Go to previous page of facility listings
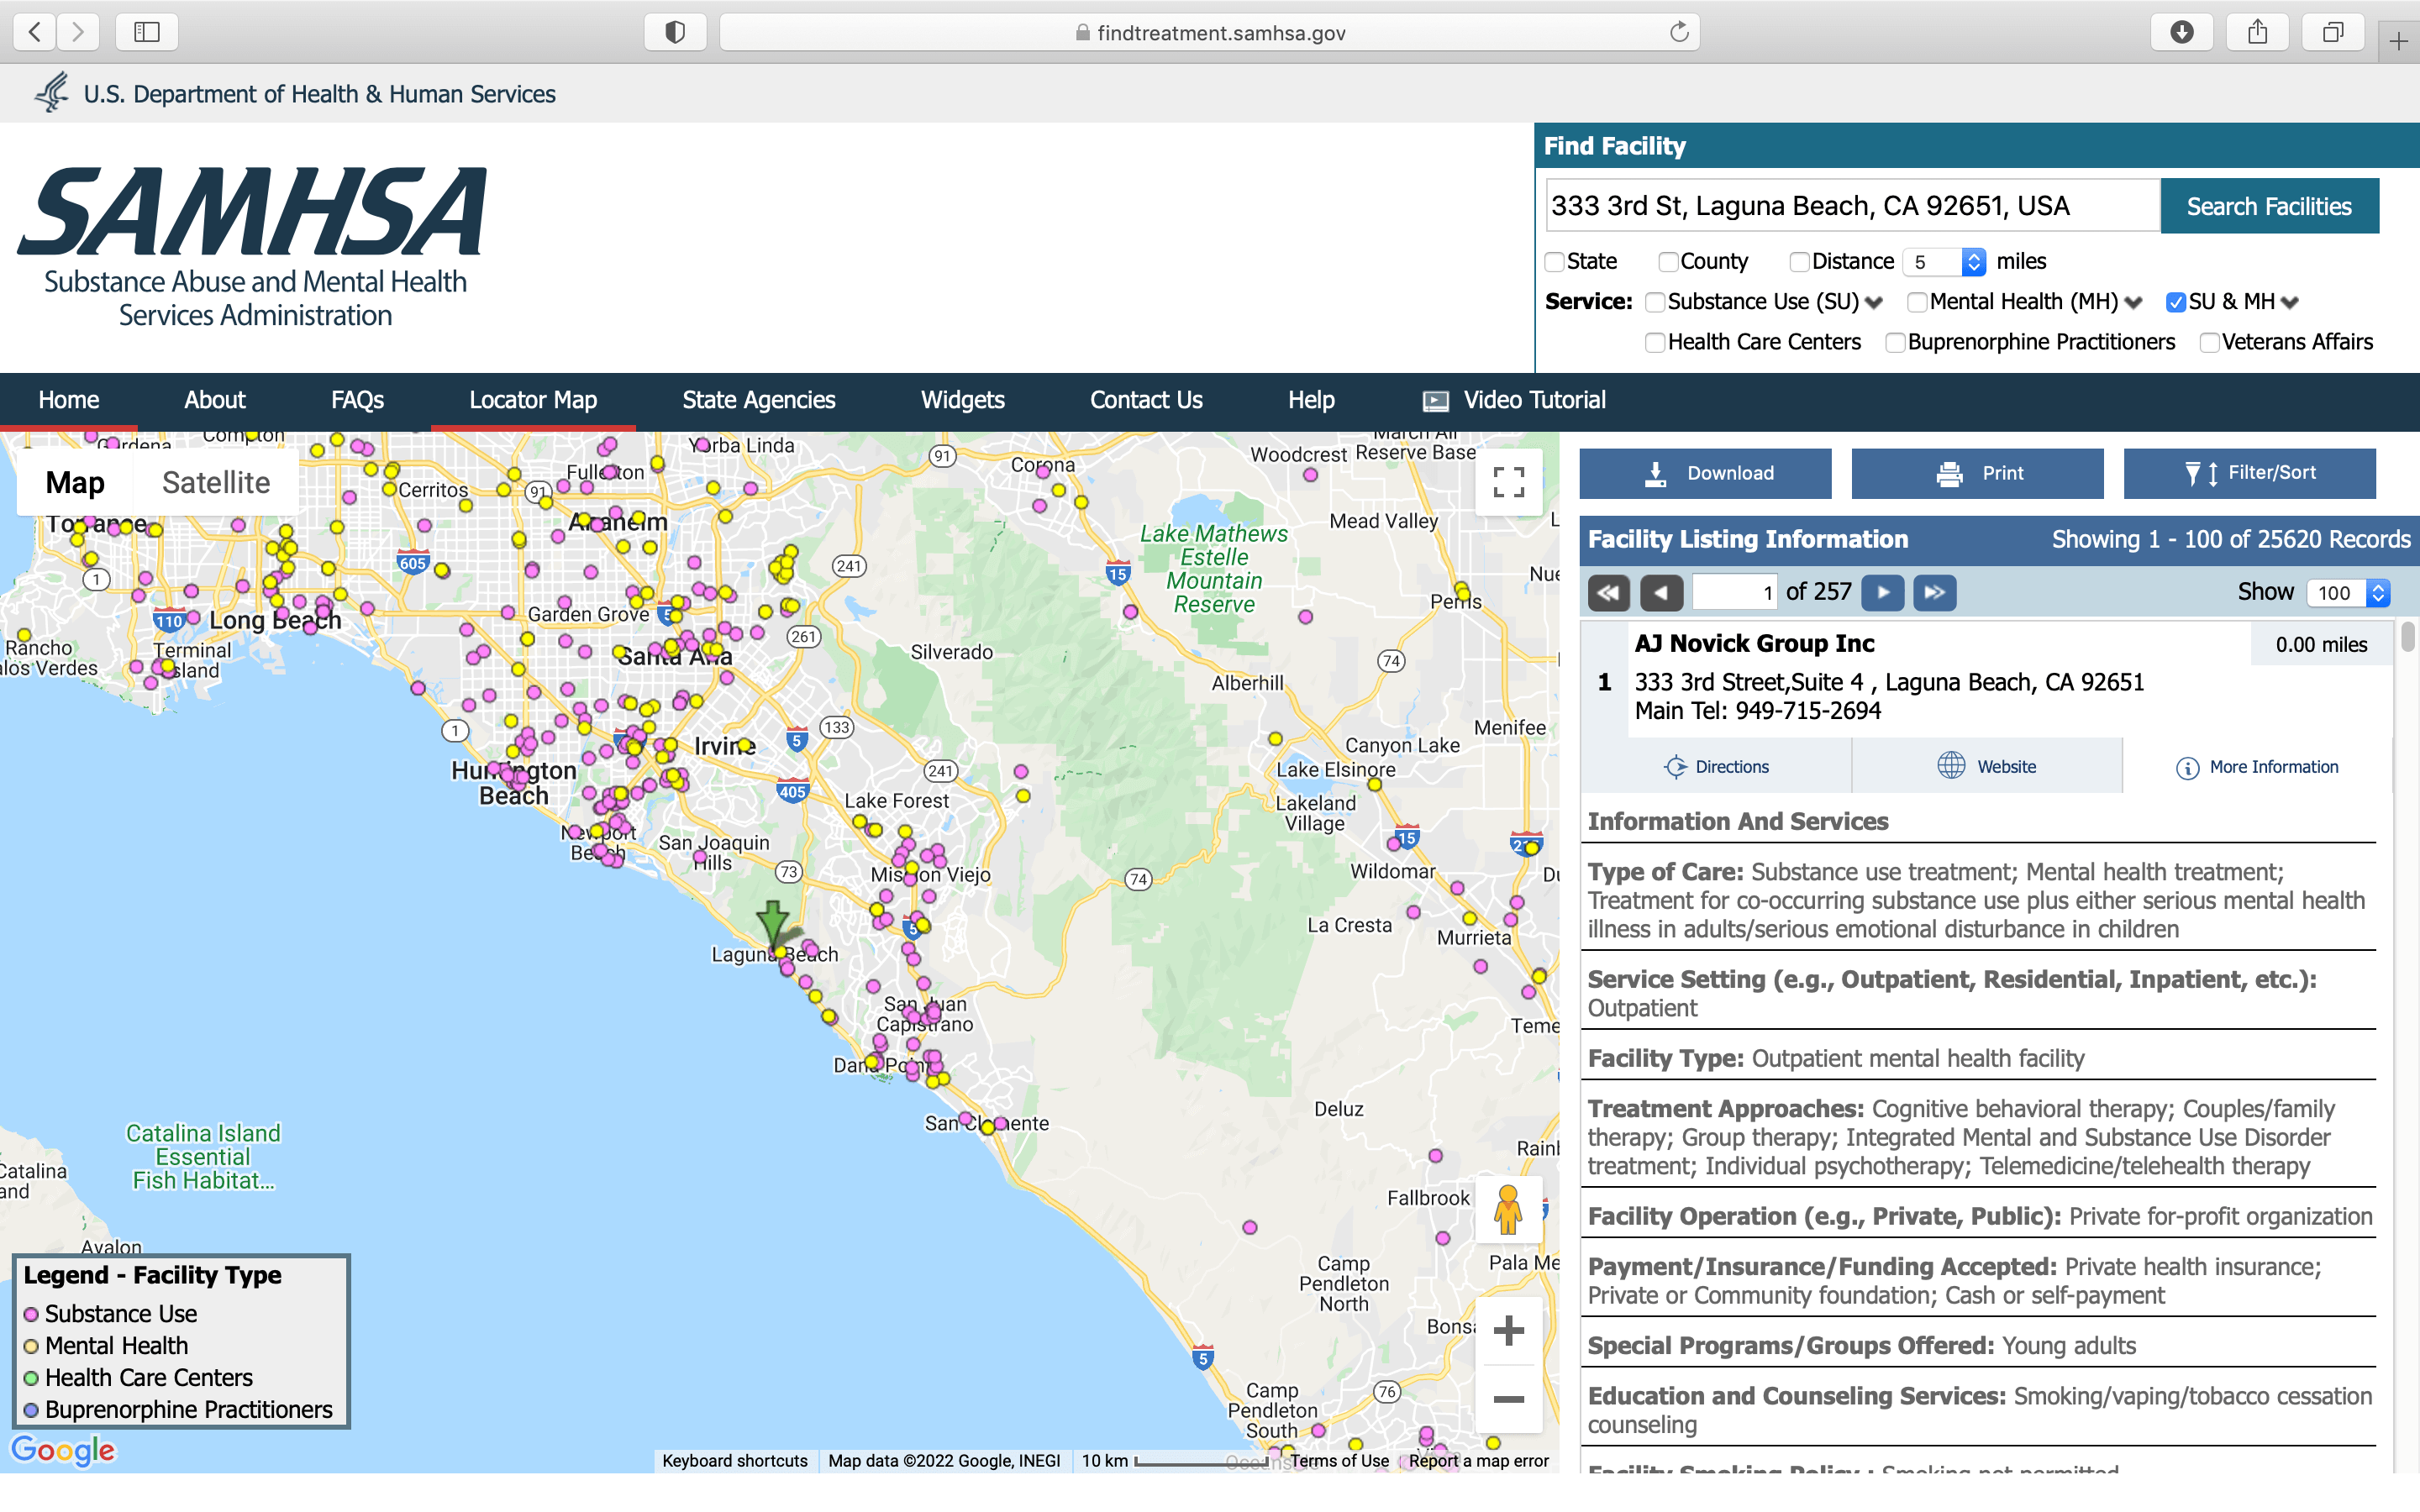 (1661, 593)
